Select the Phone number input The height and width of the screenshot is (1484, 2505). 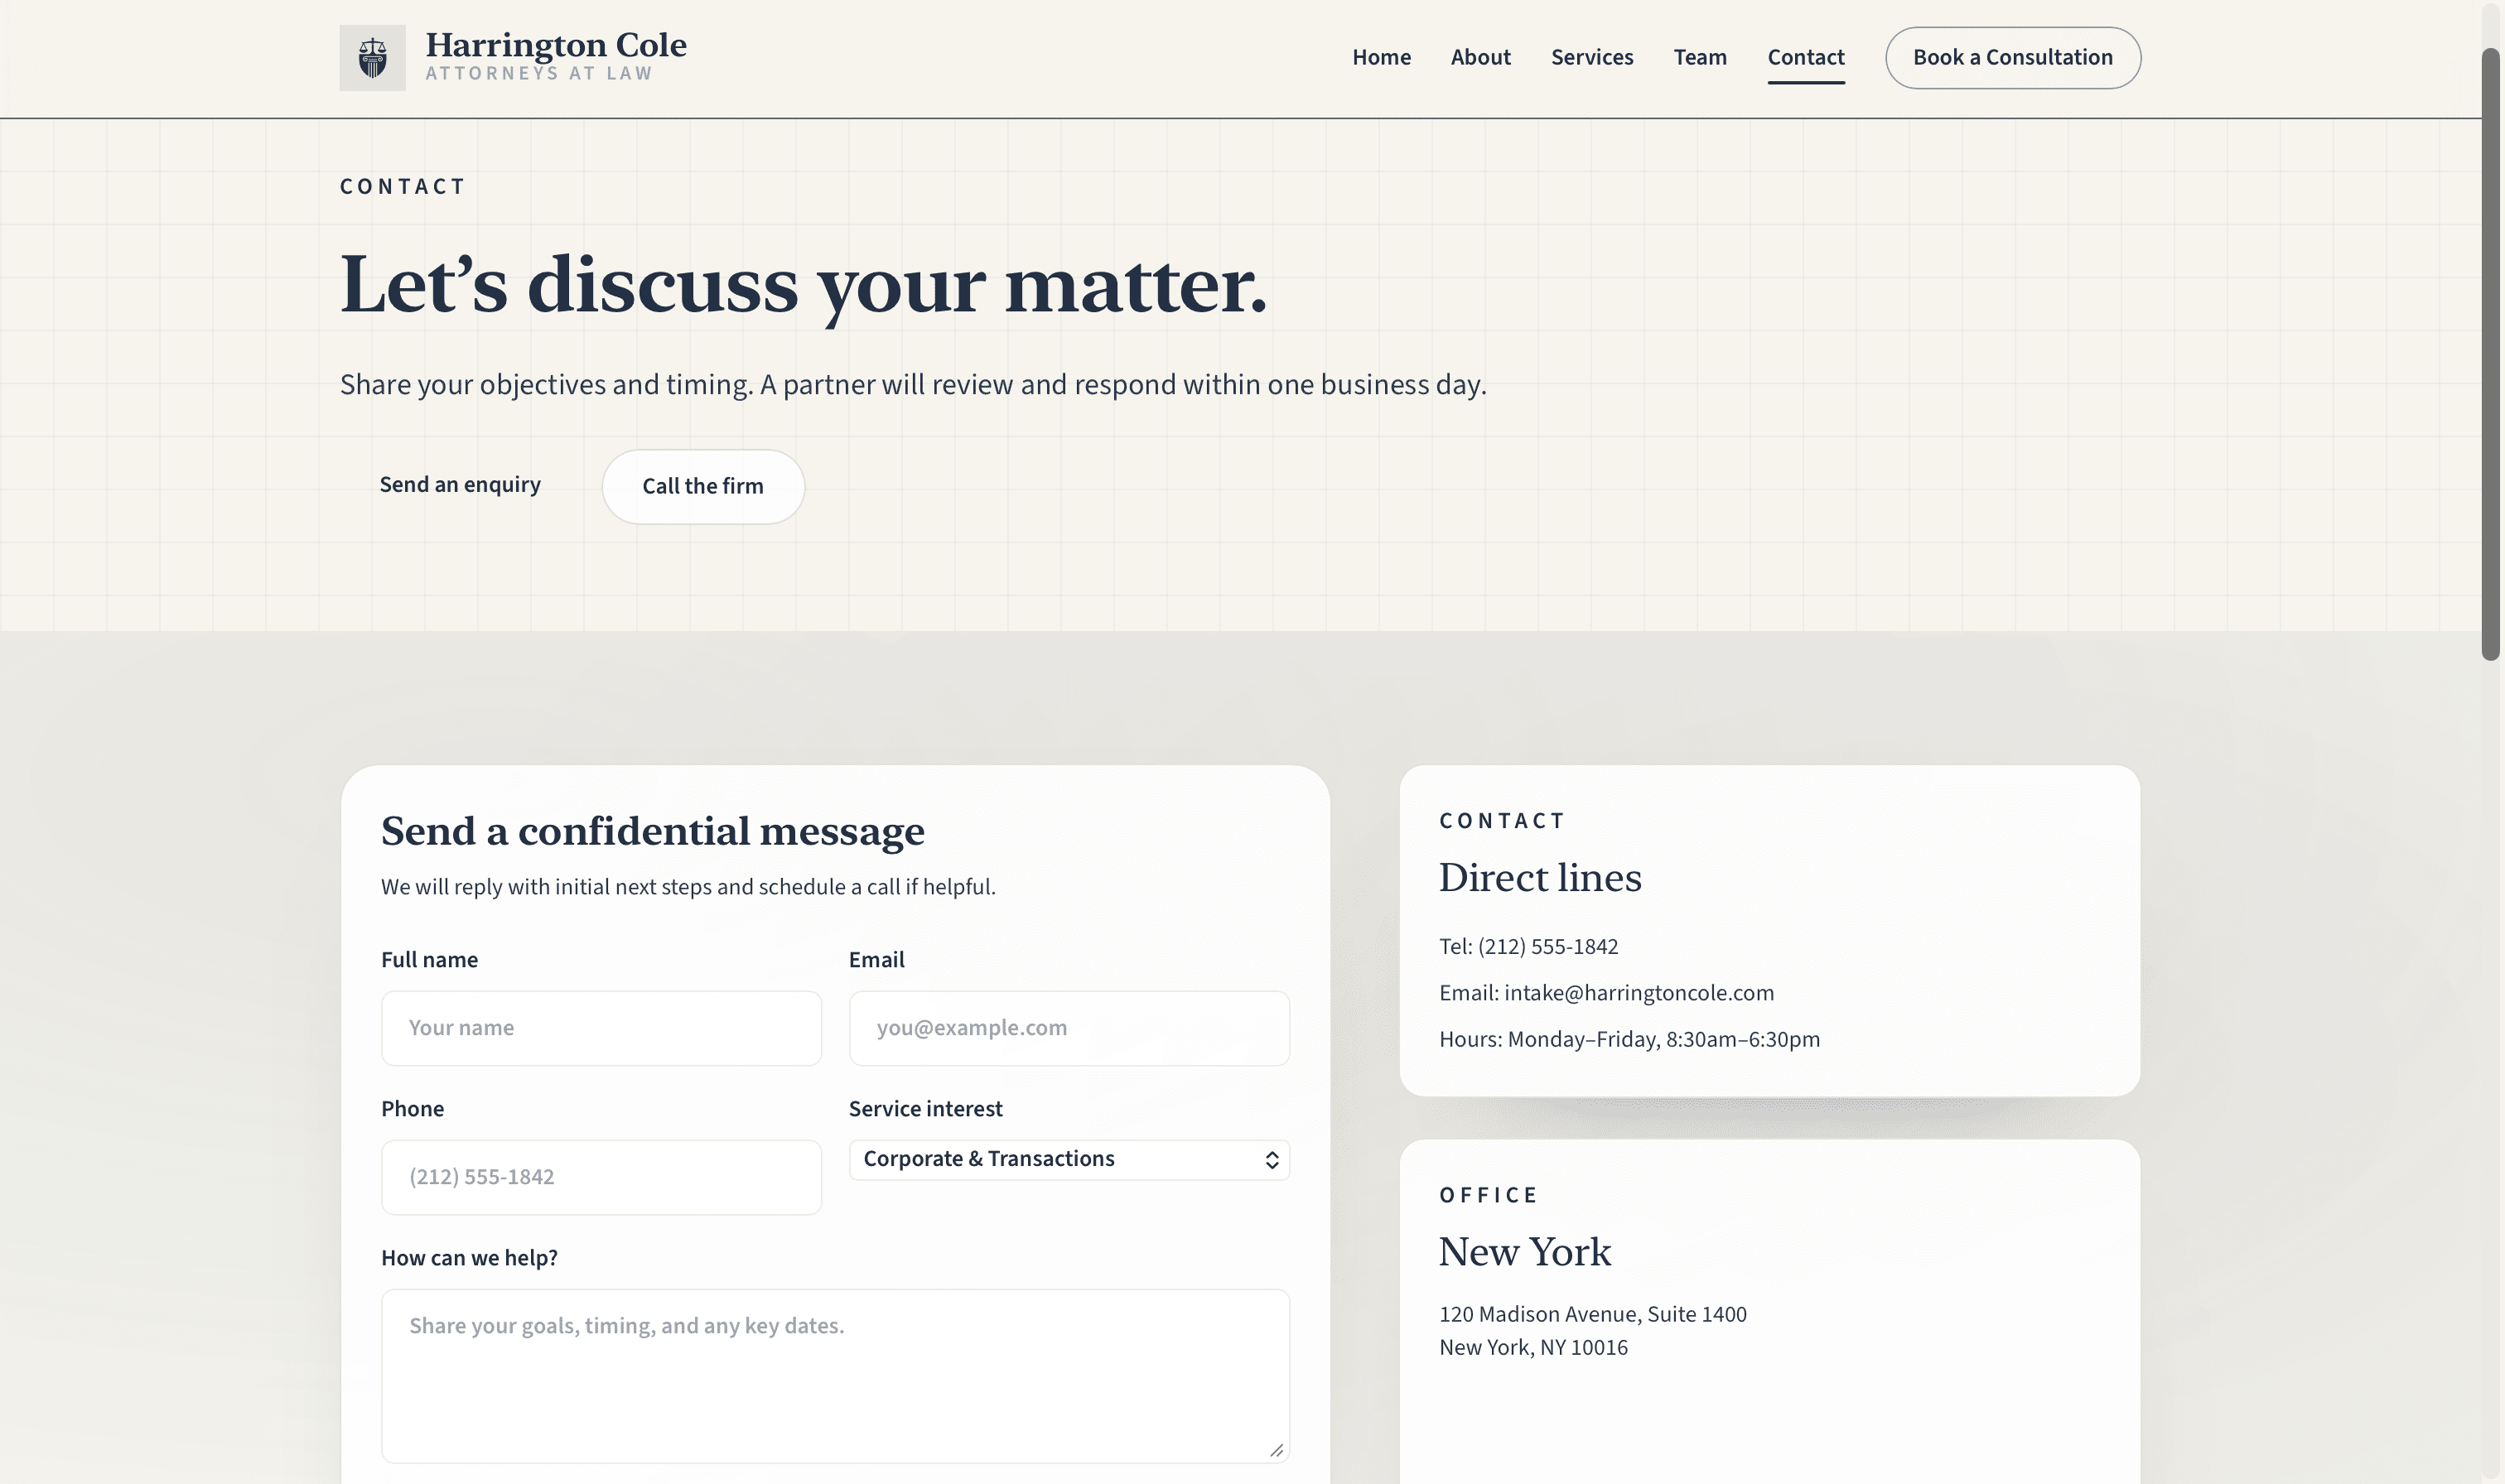(601, 1177)
